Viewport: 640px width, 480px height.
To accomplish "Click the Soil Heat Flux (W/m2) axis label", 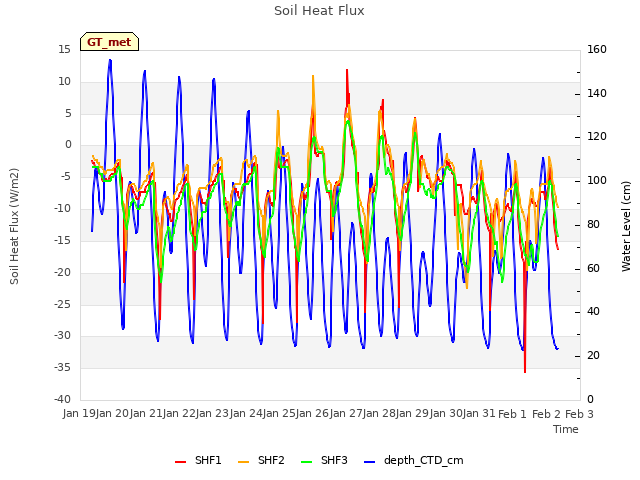I will coord(14,226).
